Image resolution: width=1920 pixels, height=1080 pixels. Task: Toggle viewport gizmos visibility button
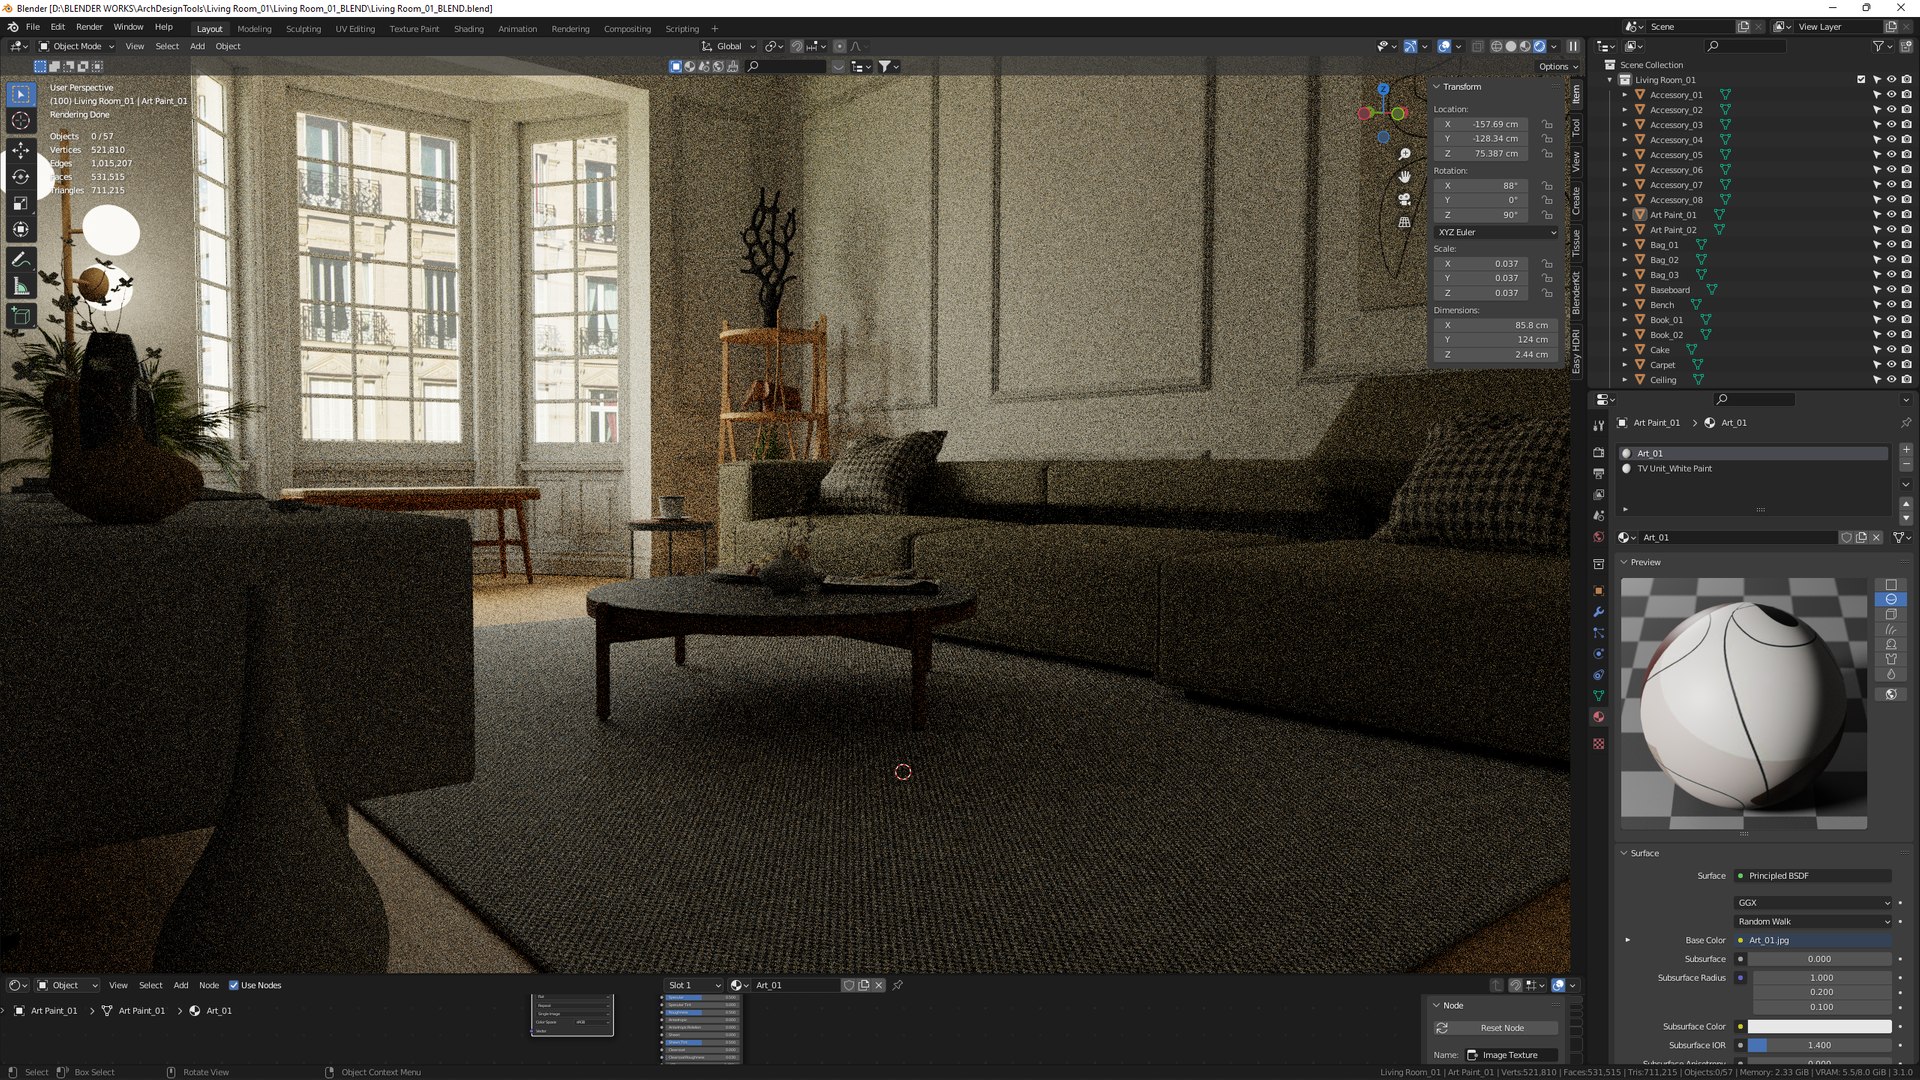[x=1410, y=46]
